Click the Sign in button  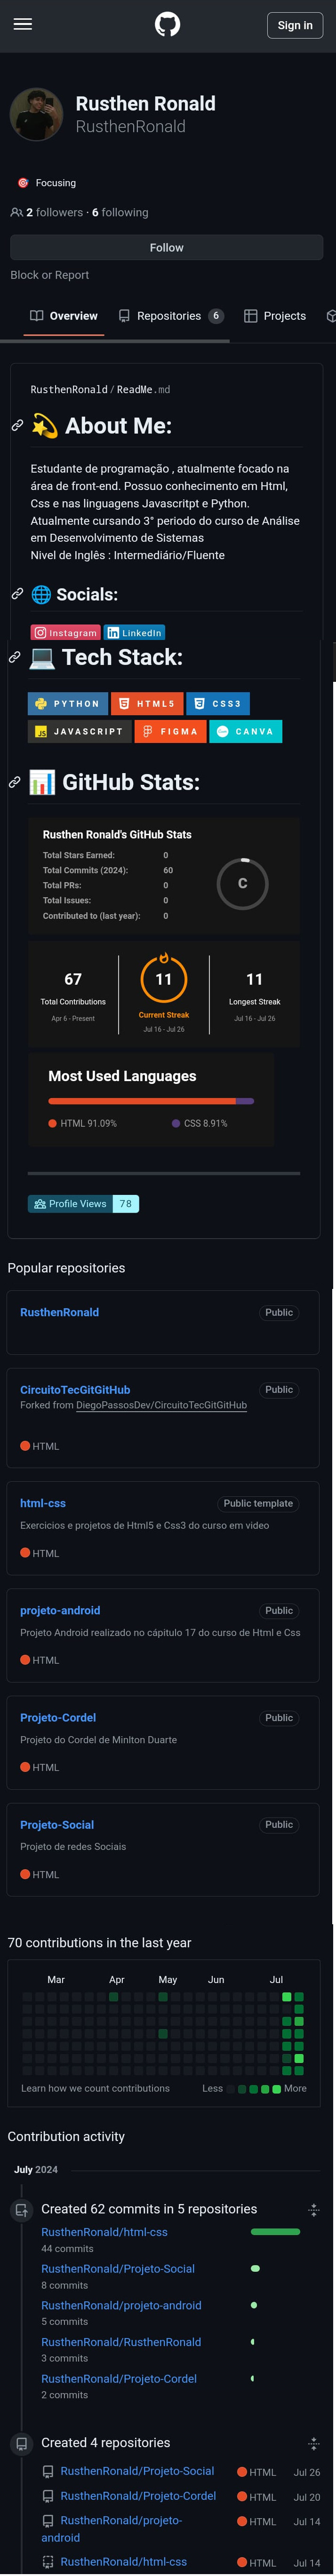click(x=295, y=25)
